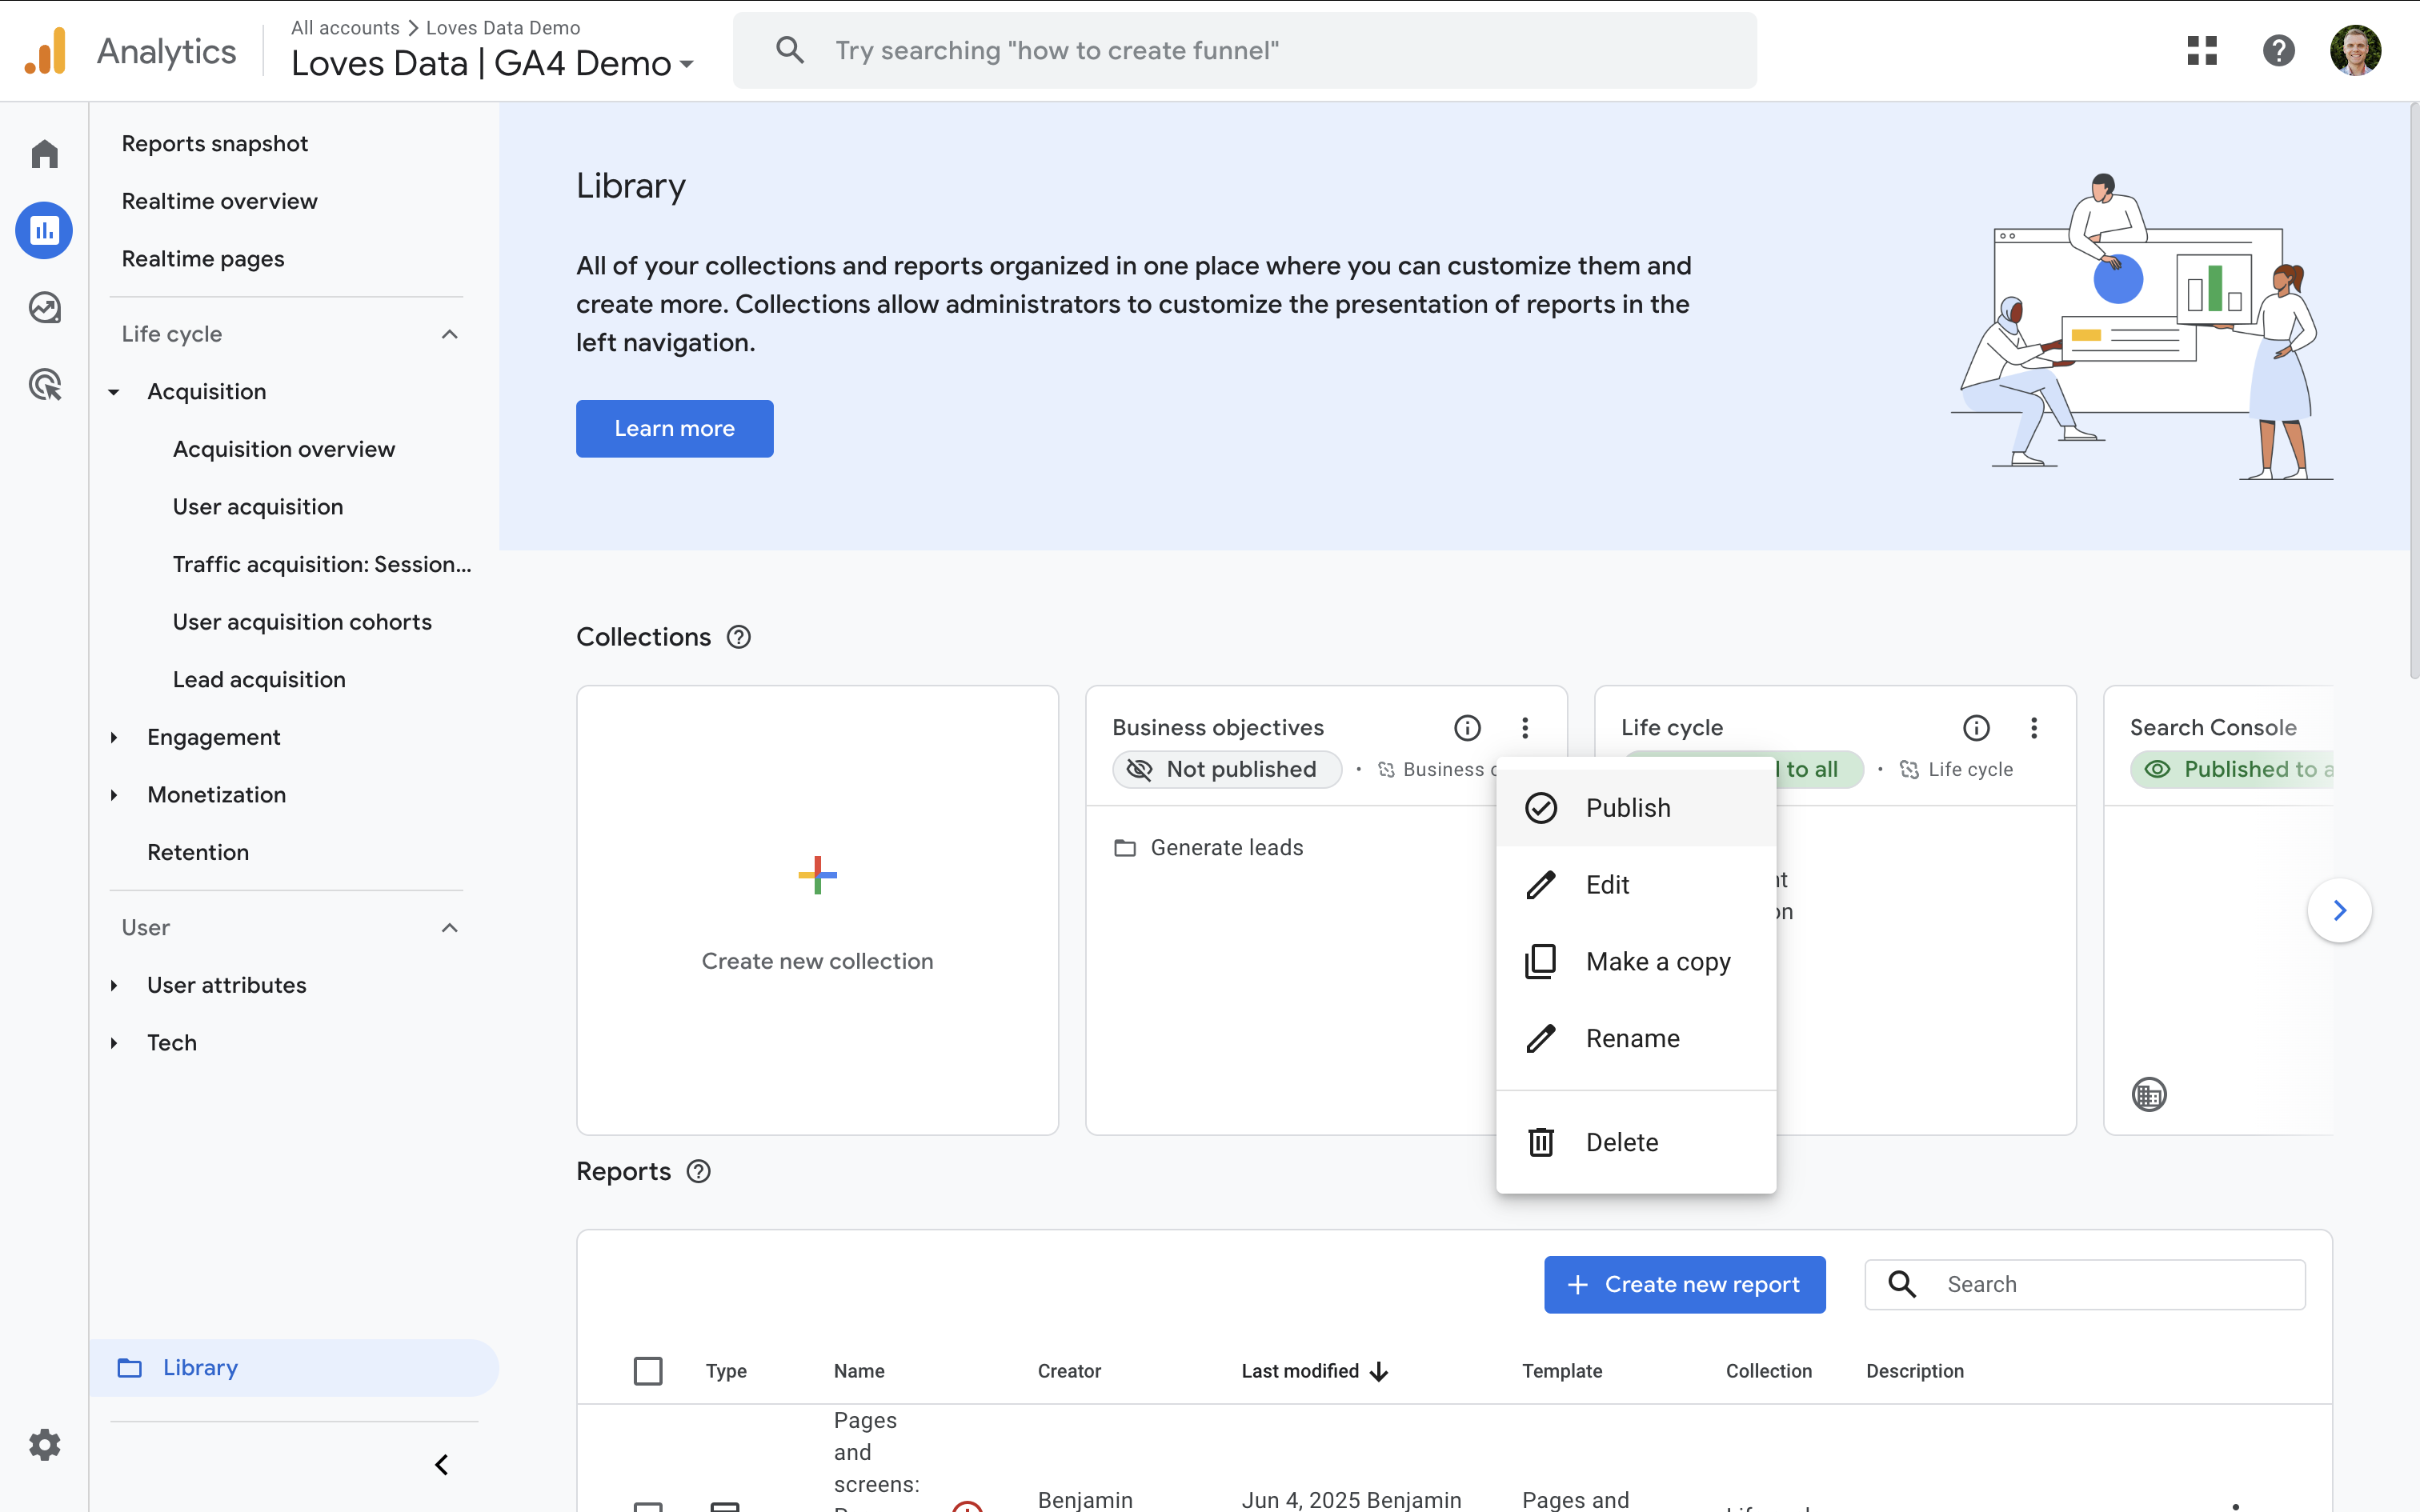The width and height of the screenshot is (2420, 1512).
Task: Show info for Life cycle collection
Action: (1976, 728)
